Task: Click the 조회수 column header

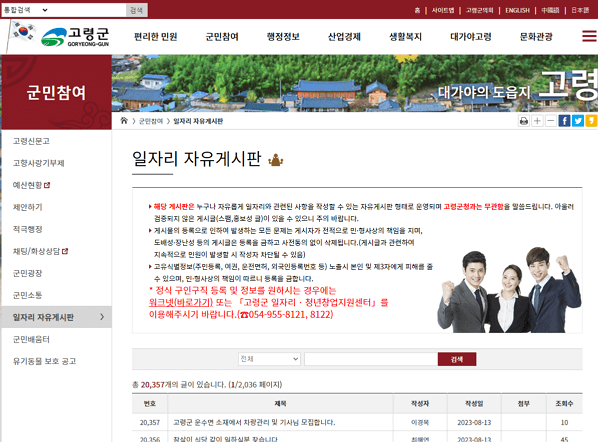Action: point(564,403)
